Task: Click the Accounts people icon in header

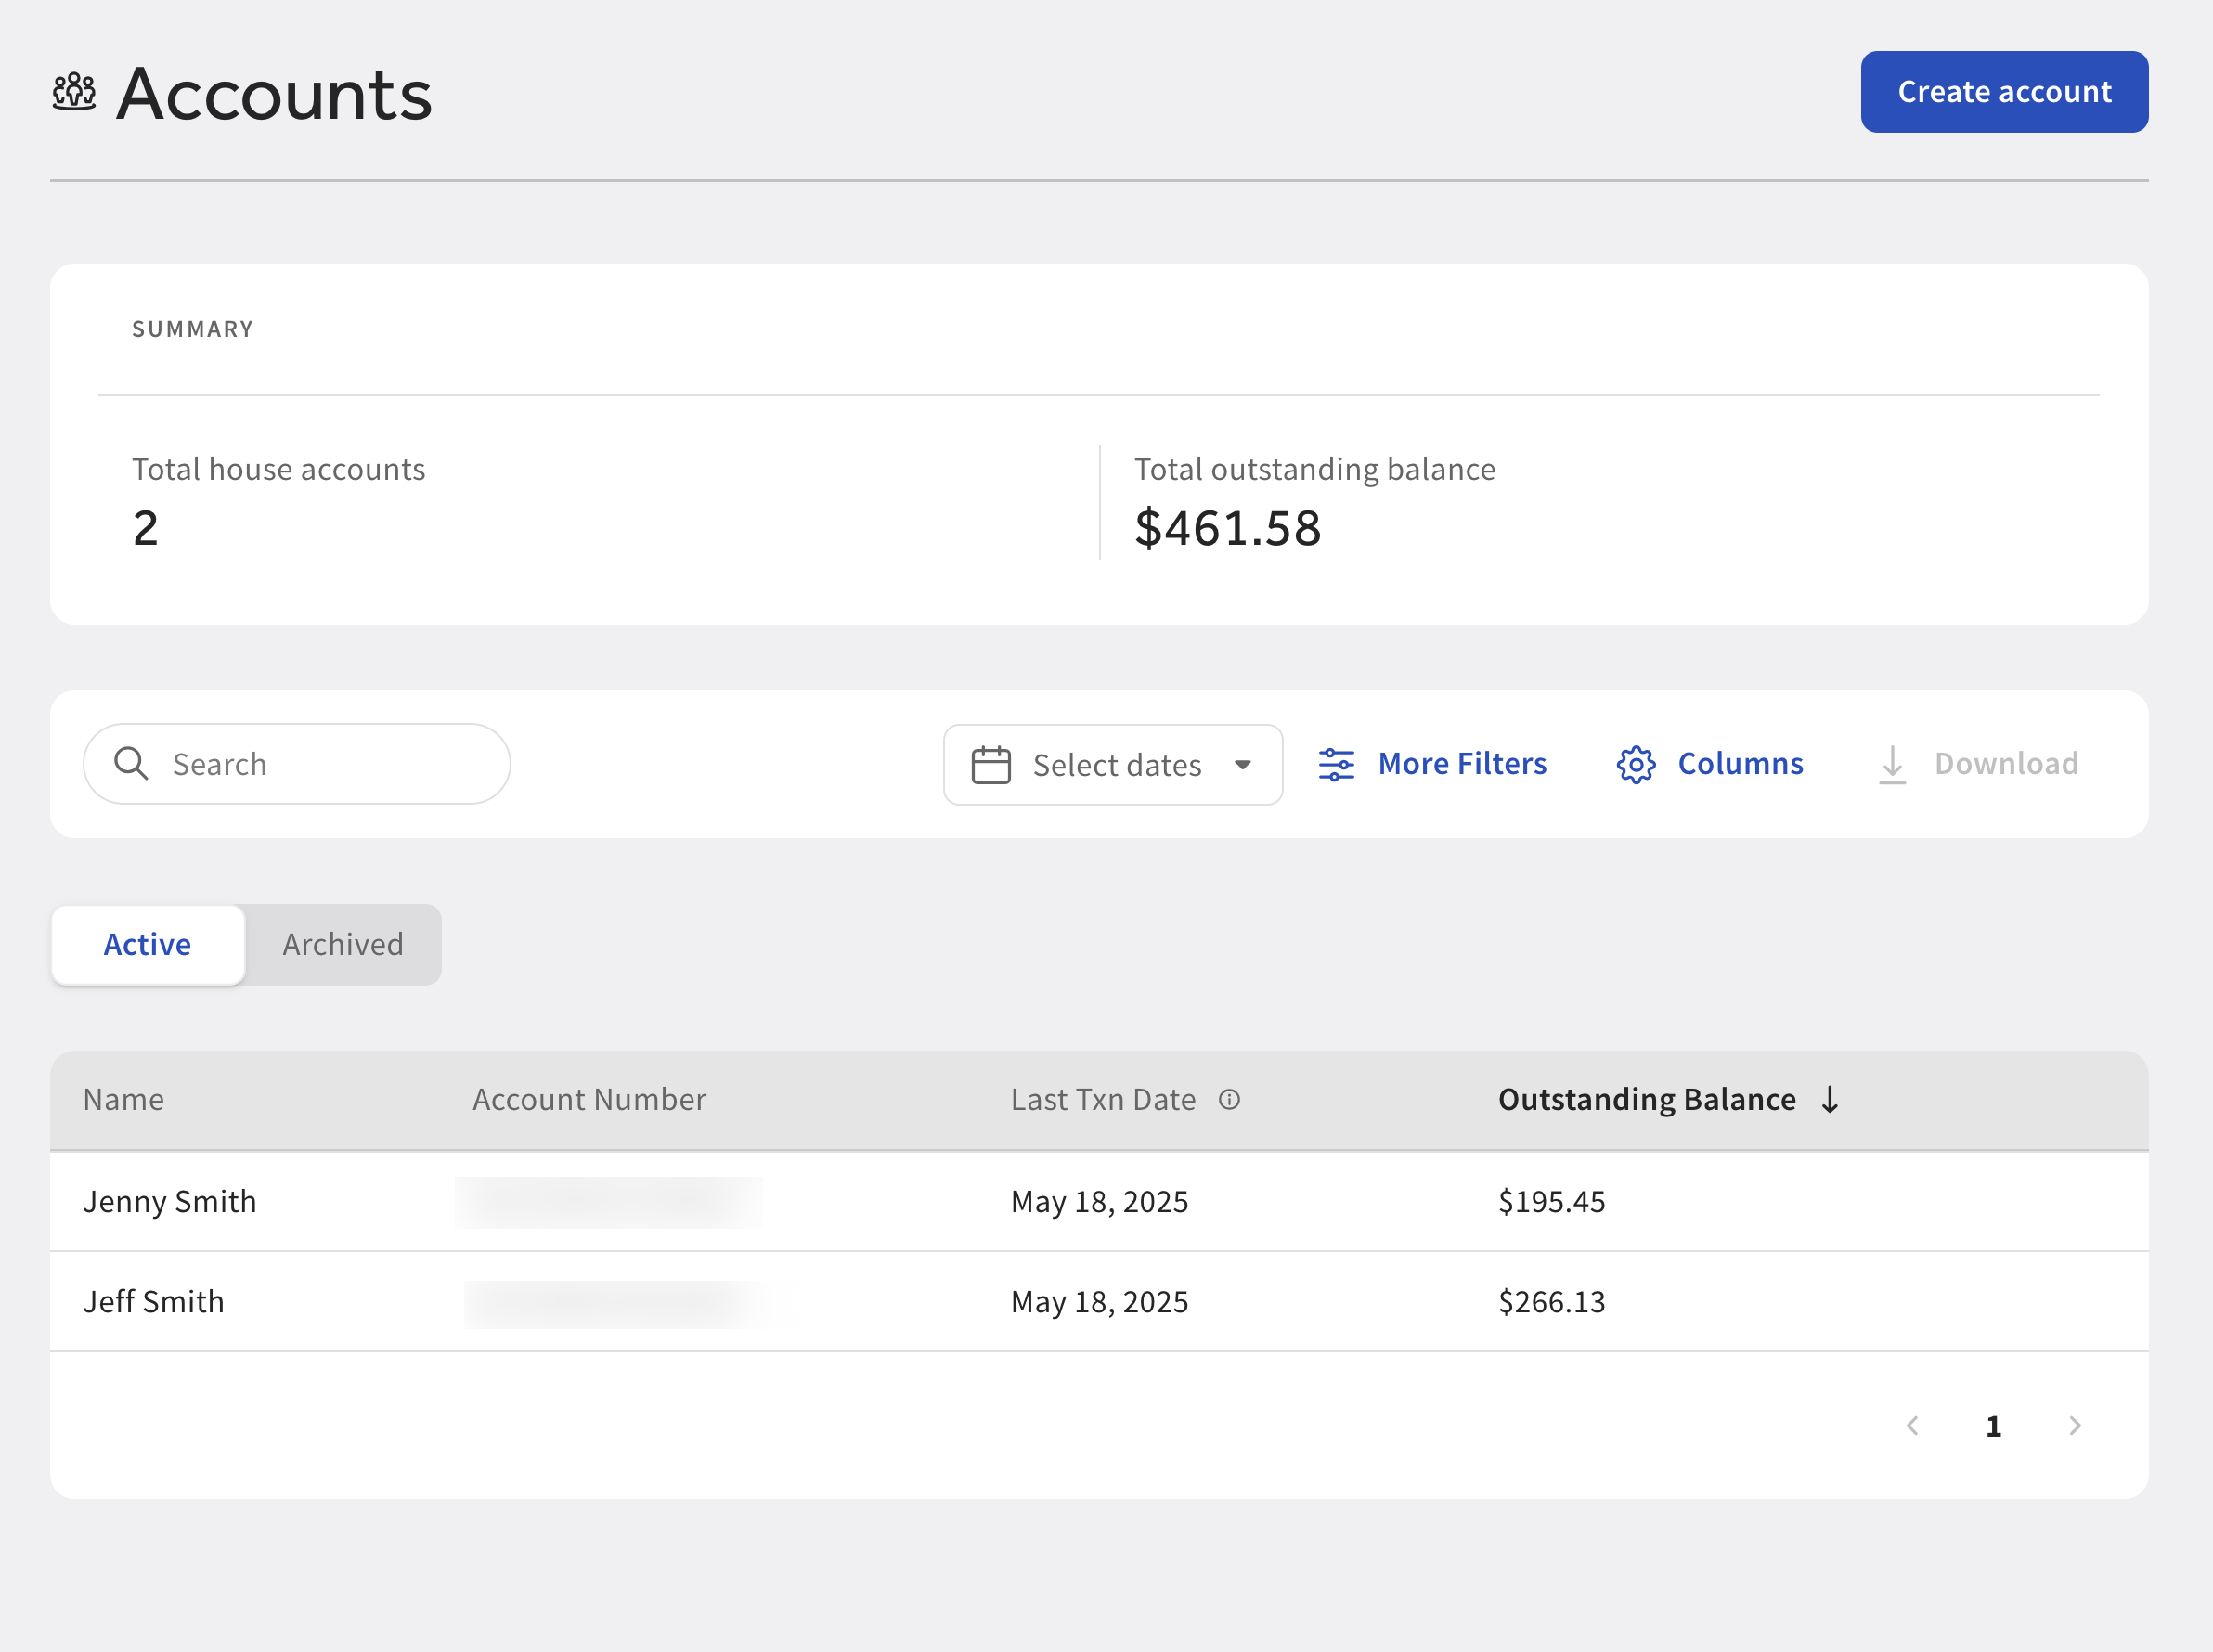Action: click(74, 93)
